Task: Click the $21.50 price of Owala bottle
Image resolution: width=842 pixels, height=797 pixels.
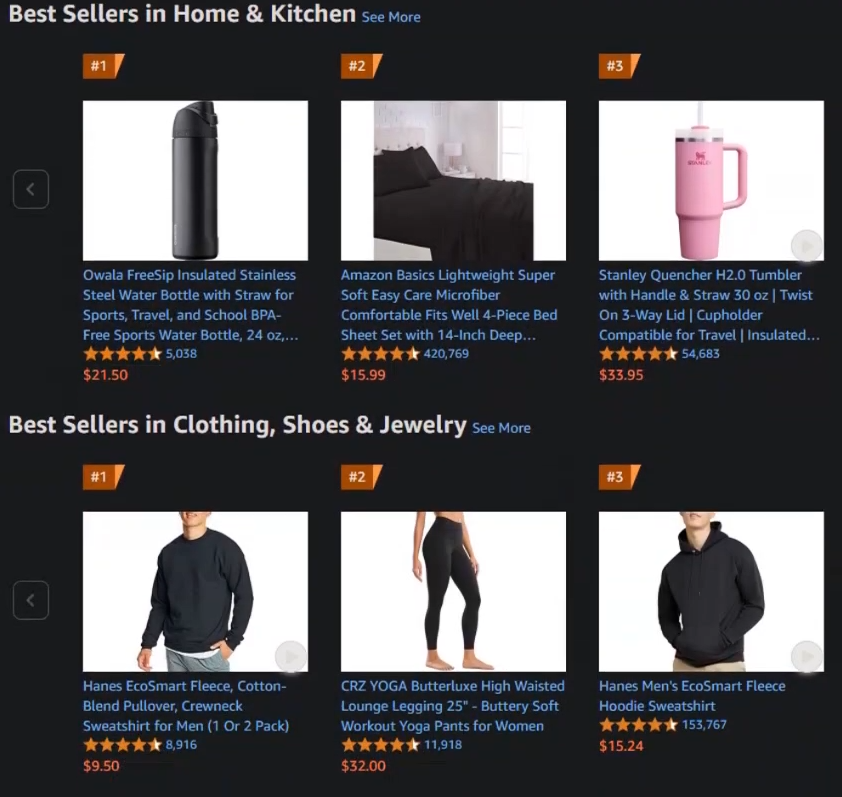Action: pos(106,375)
